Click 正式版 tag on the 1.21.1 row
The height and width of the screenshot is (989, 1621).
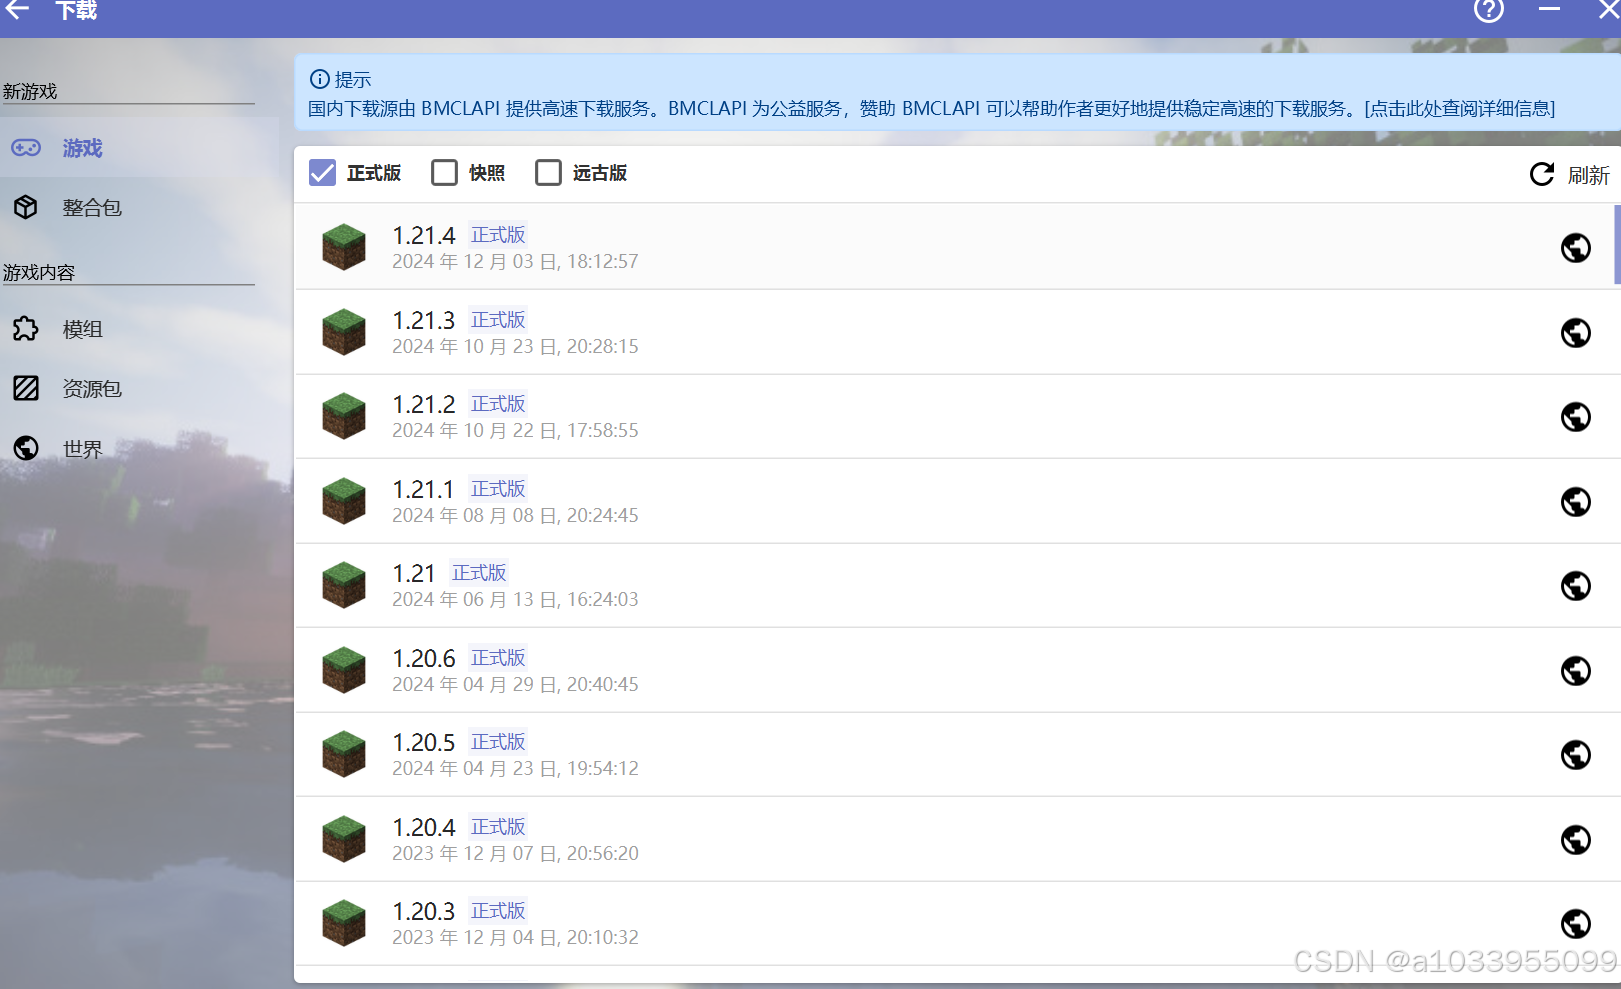[x=498, y=489]
